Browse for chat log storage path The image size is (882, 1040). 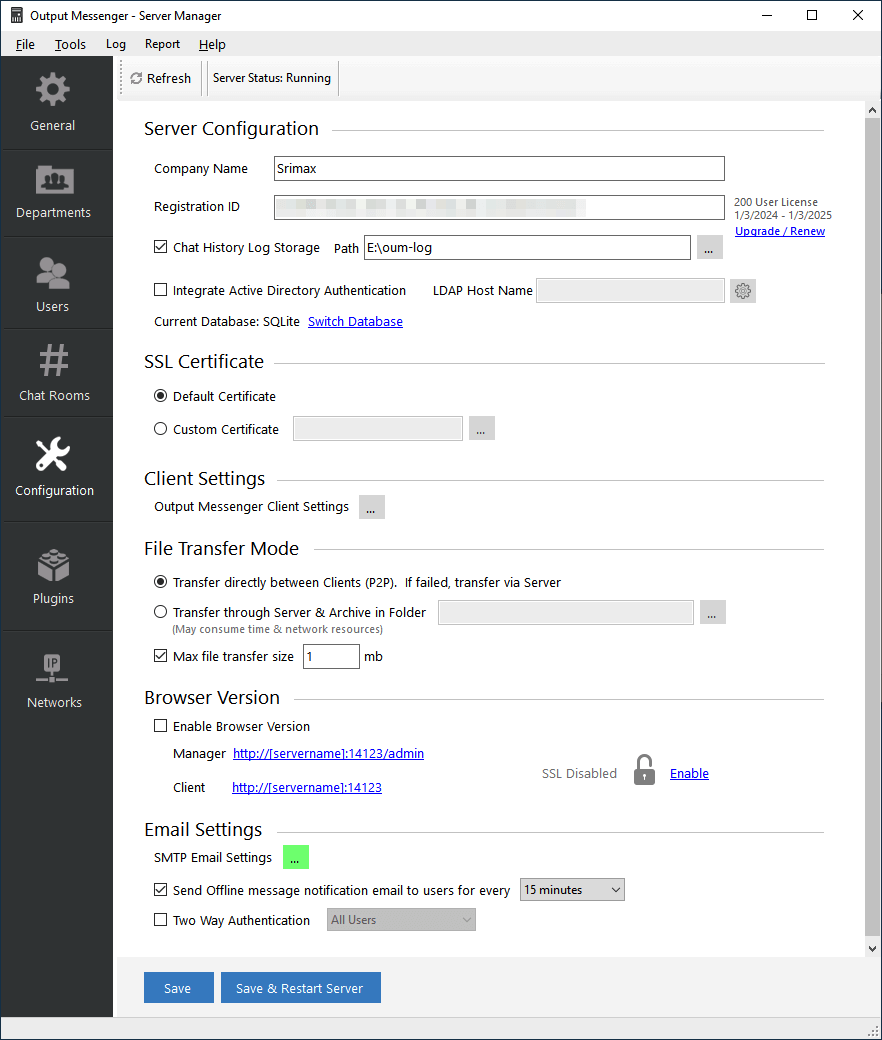click(x=710, y=247)
